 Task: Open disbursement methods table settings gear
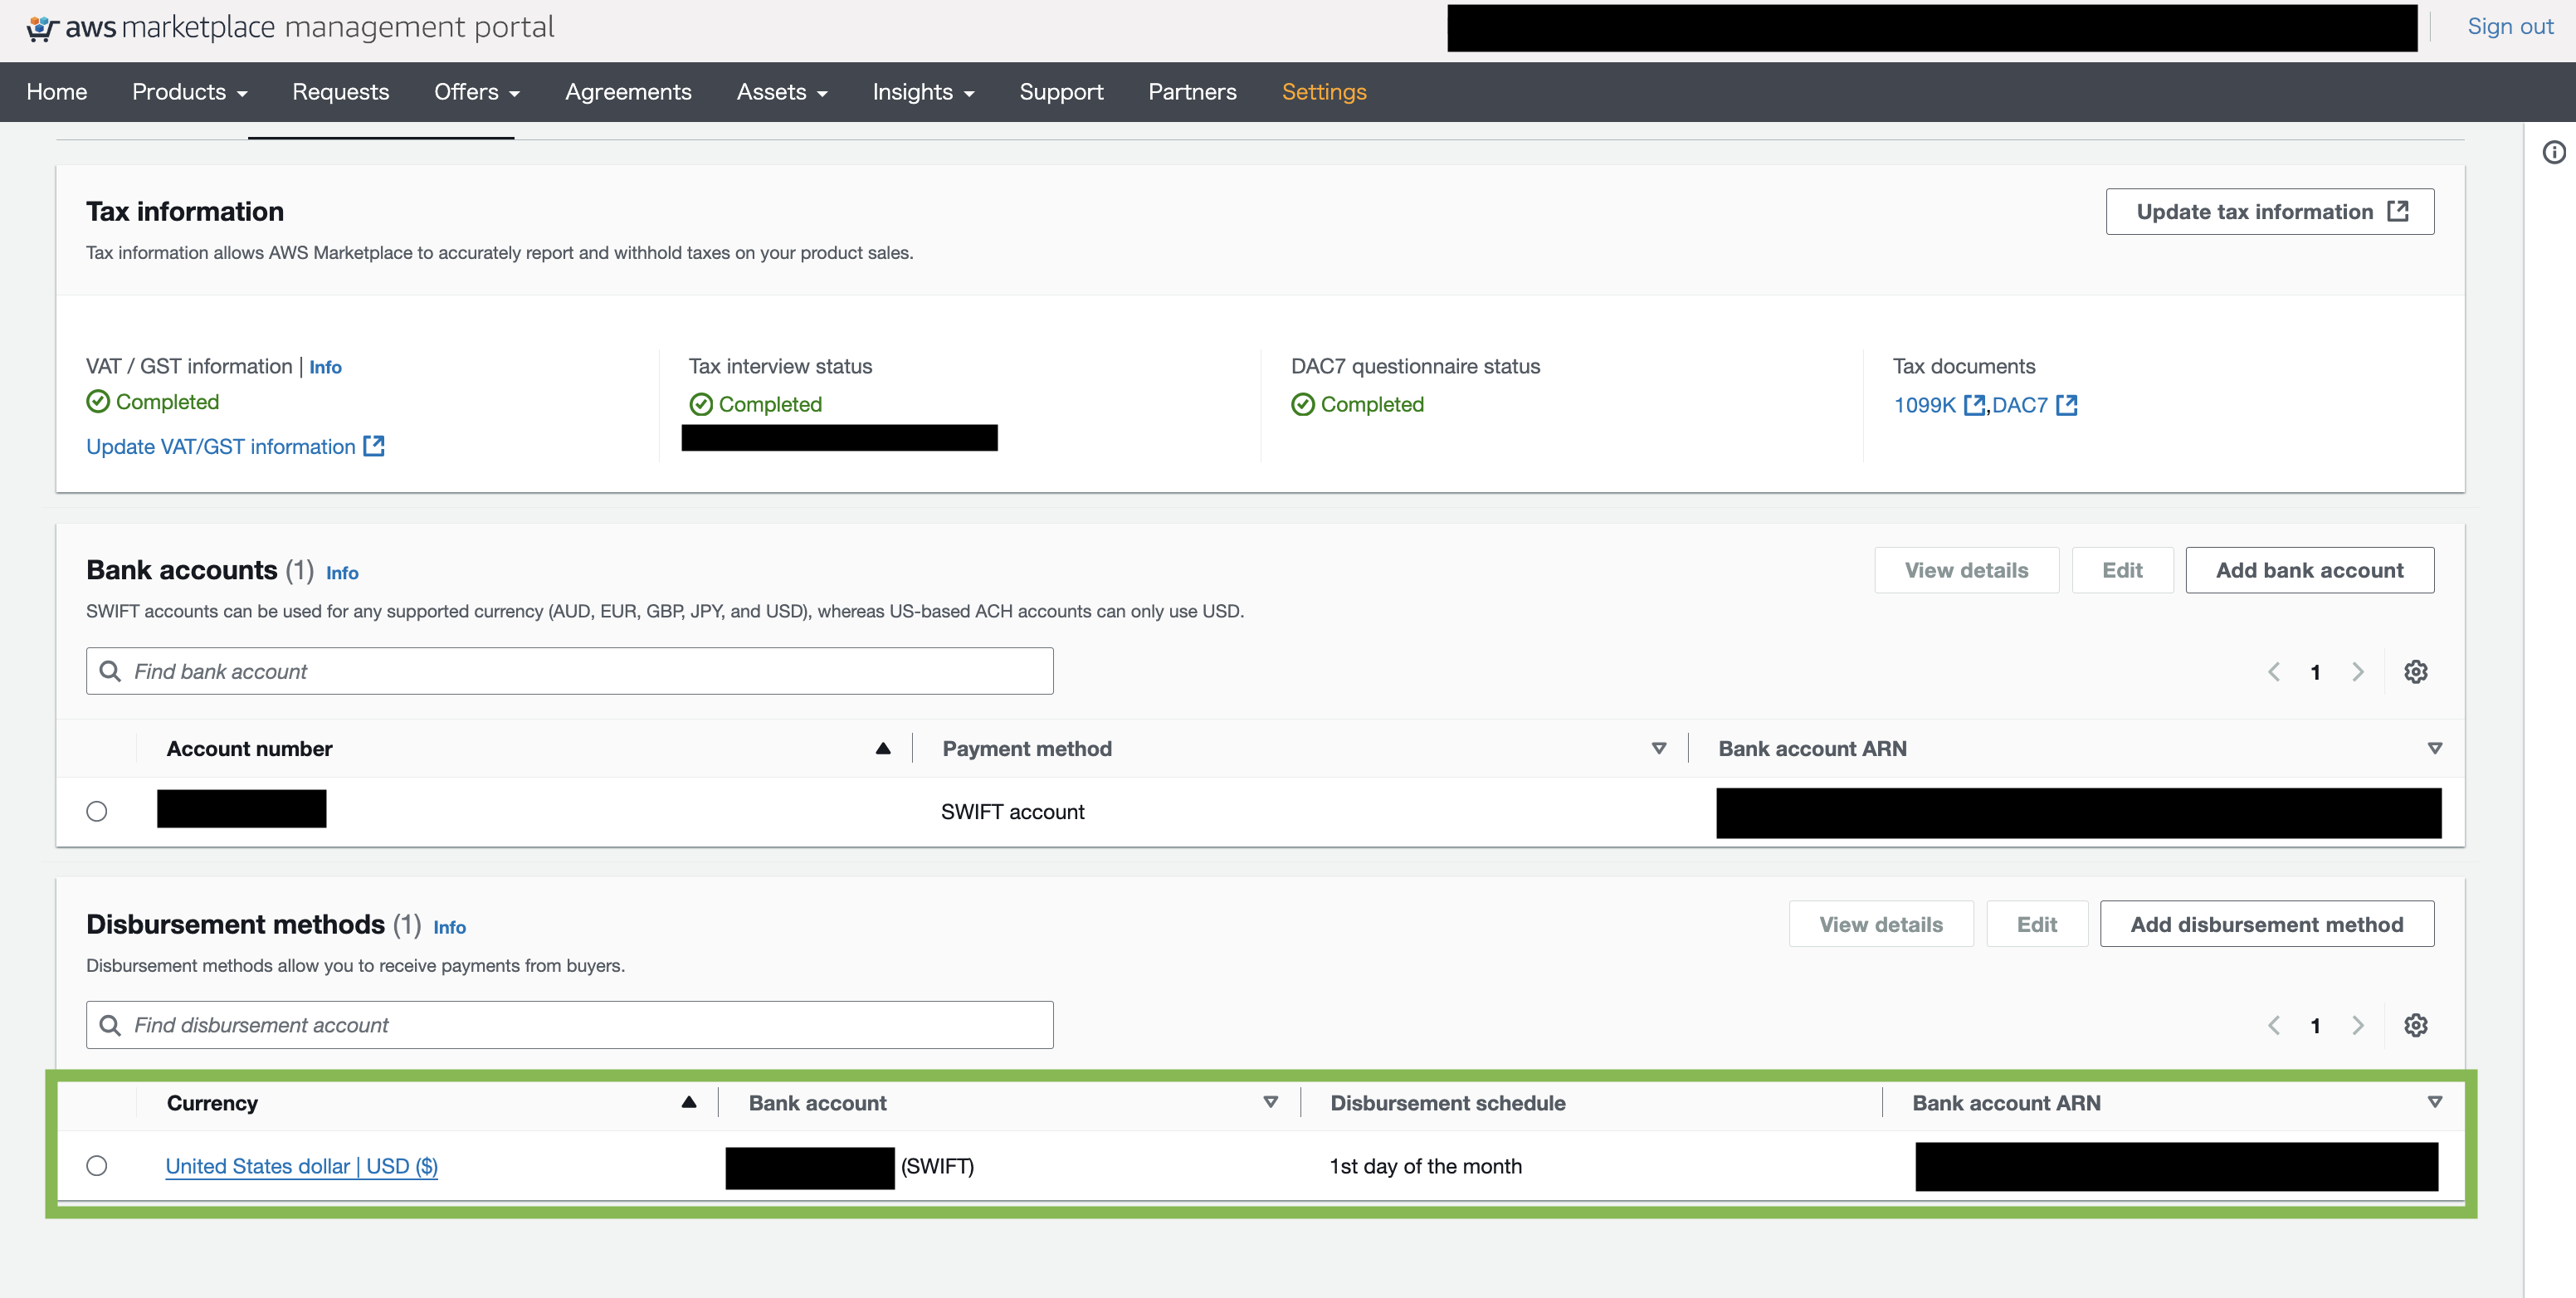(x=2416, y=1025)
